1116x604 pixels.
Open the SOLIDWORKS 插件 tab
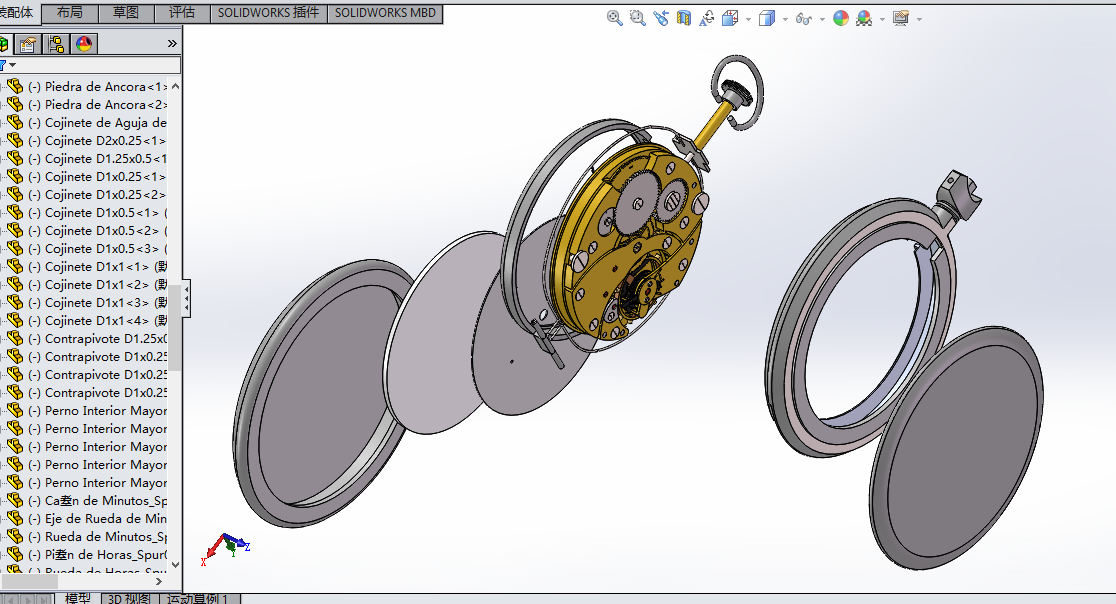click(x=268, y=13)
